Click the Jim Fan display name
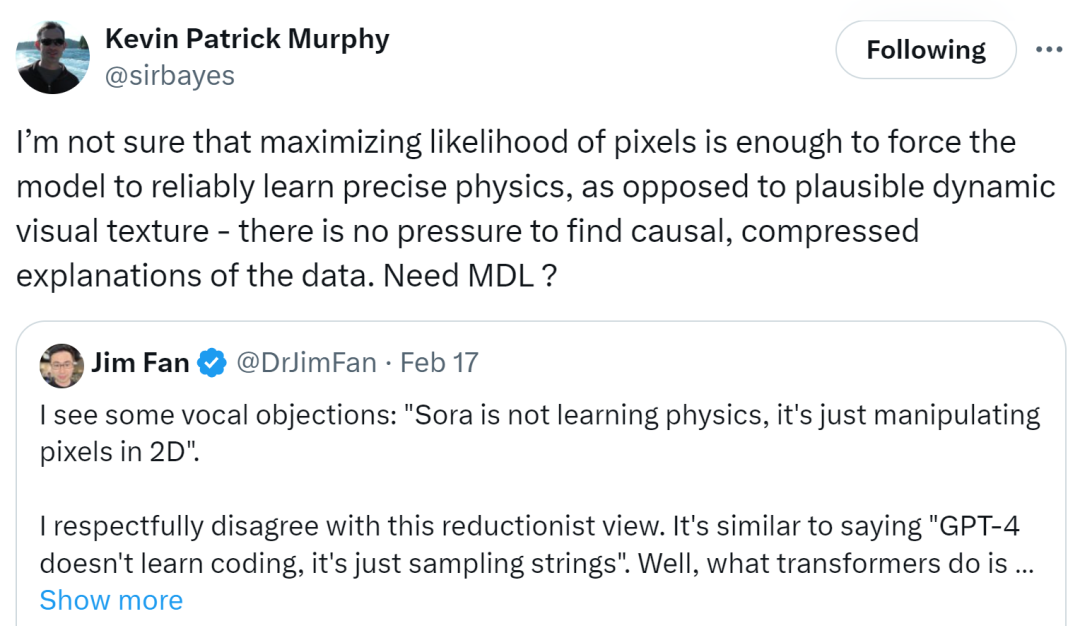 (x=141, y=363)
